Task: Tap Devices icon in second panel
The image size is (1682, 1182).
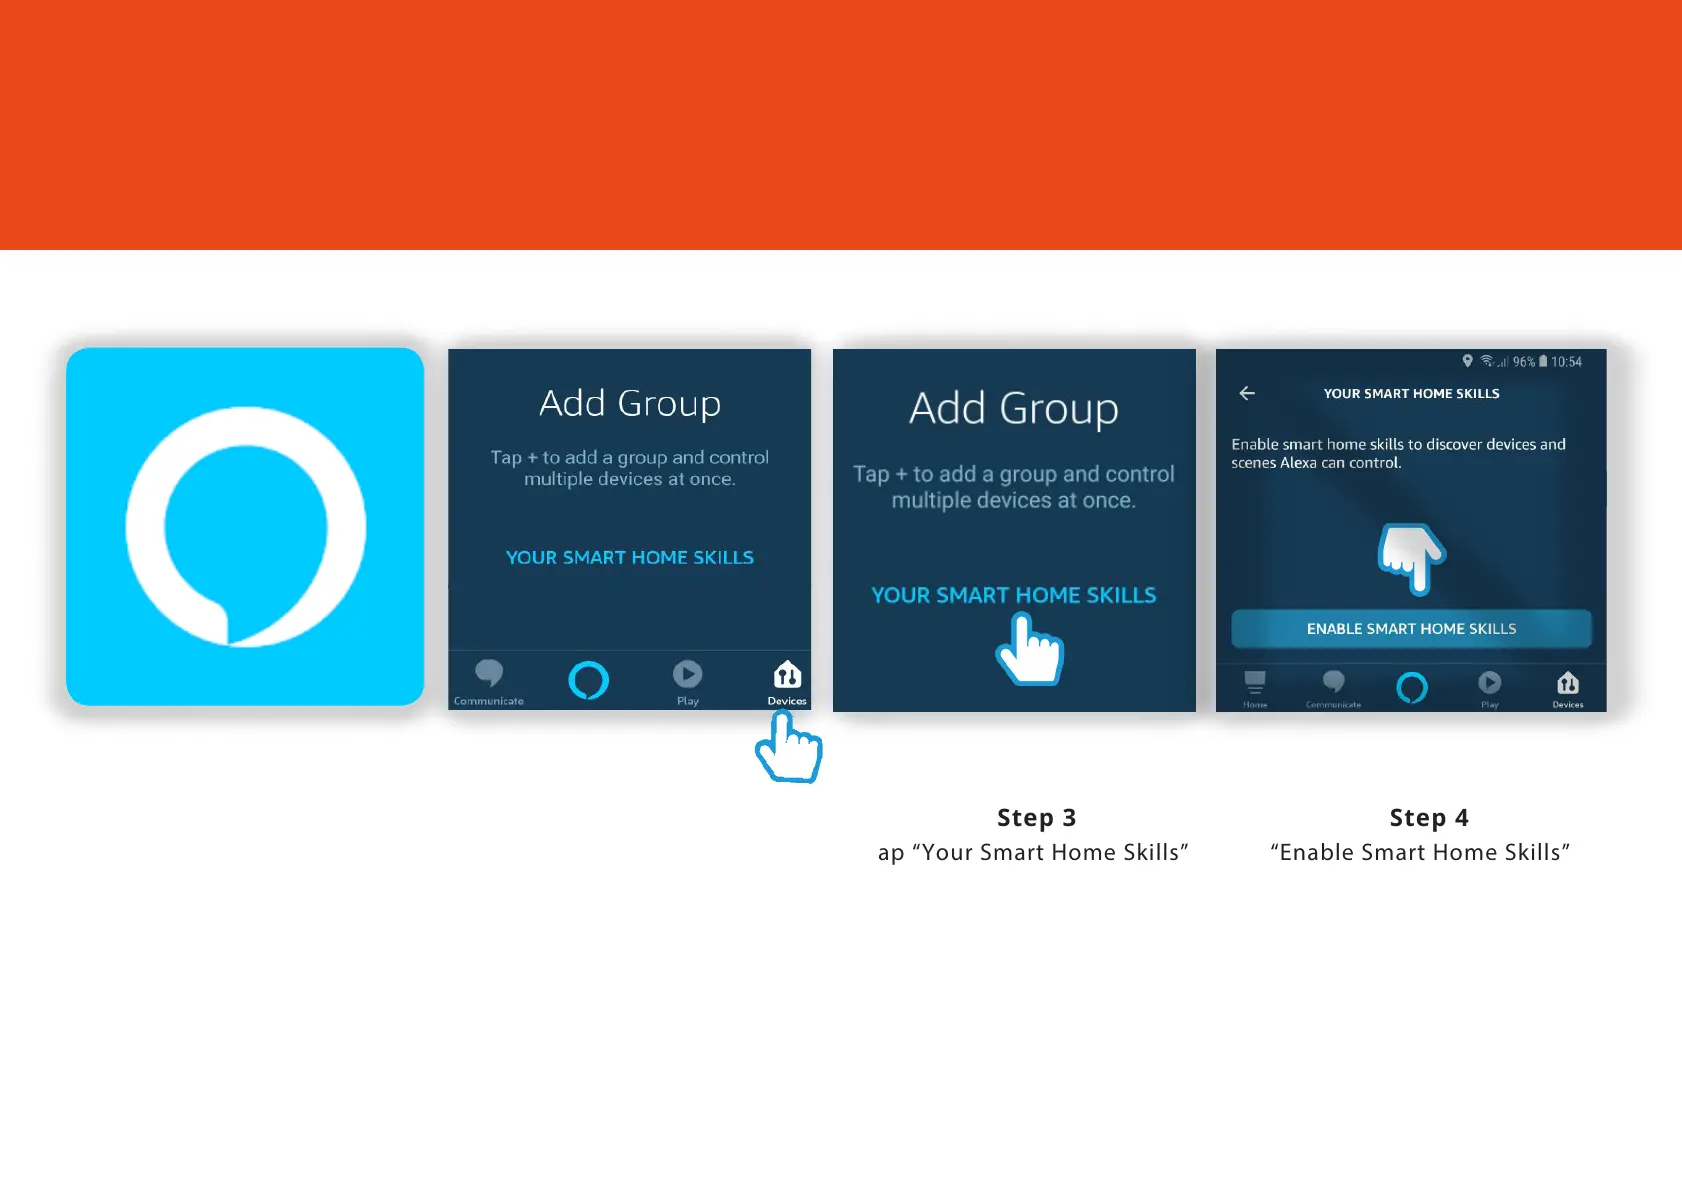Action: coord(788,675)
